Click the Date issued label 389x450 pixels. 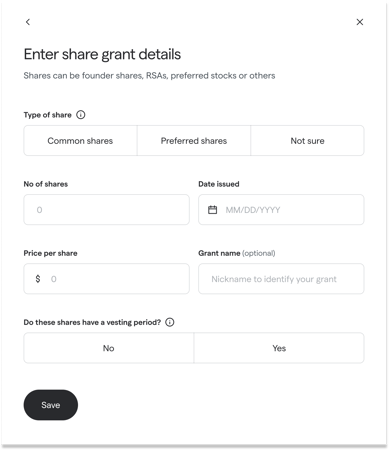pos(219,184)
